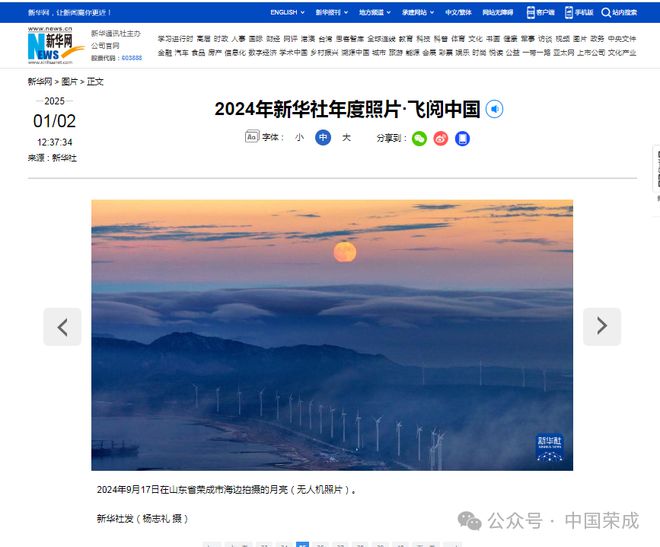Viewport: 660px width, 547px height.
Task: Set font size to 中 (medium)
Action: point(323,137)
